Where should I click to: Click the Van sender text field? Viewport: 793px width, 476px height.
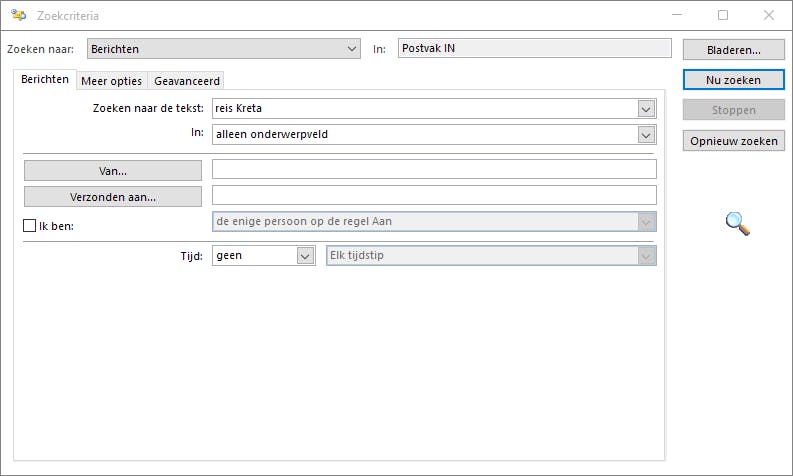point(434,170)
